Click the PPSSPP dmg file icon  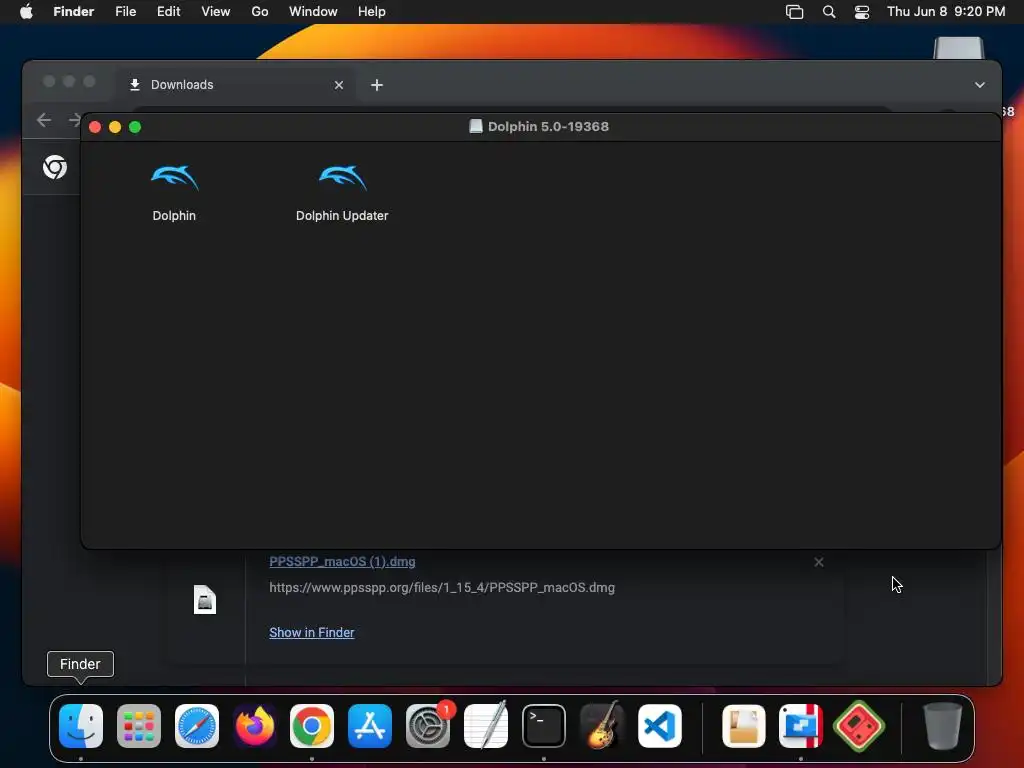pyautogui.click(x=204, y=600)
